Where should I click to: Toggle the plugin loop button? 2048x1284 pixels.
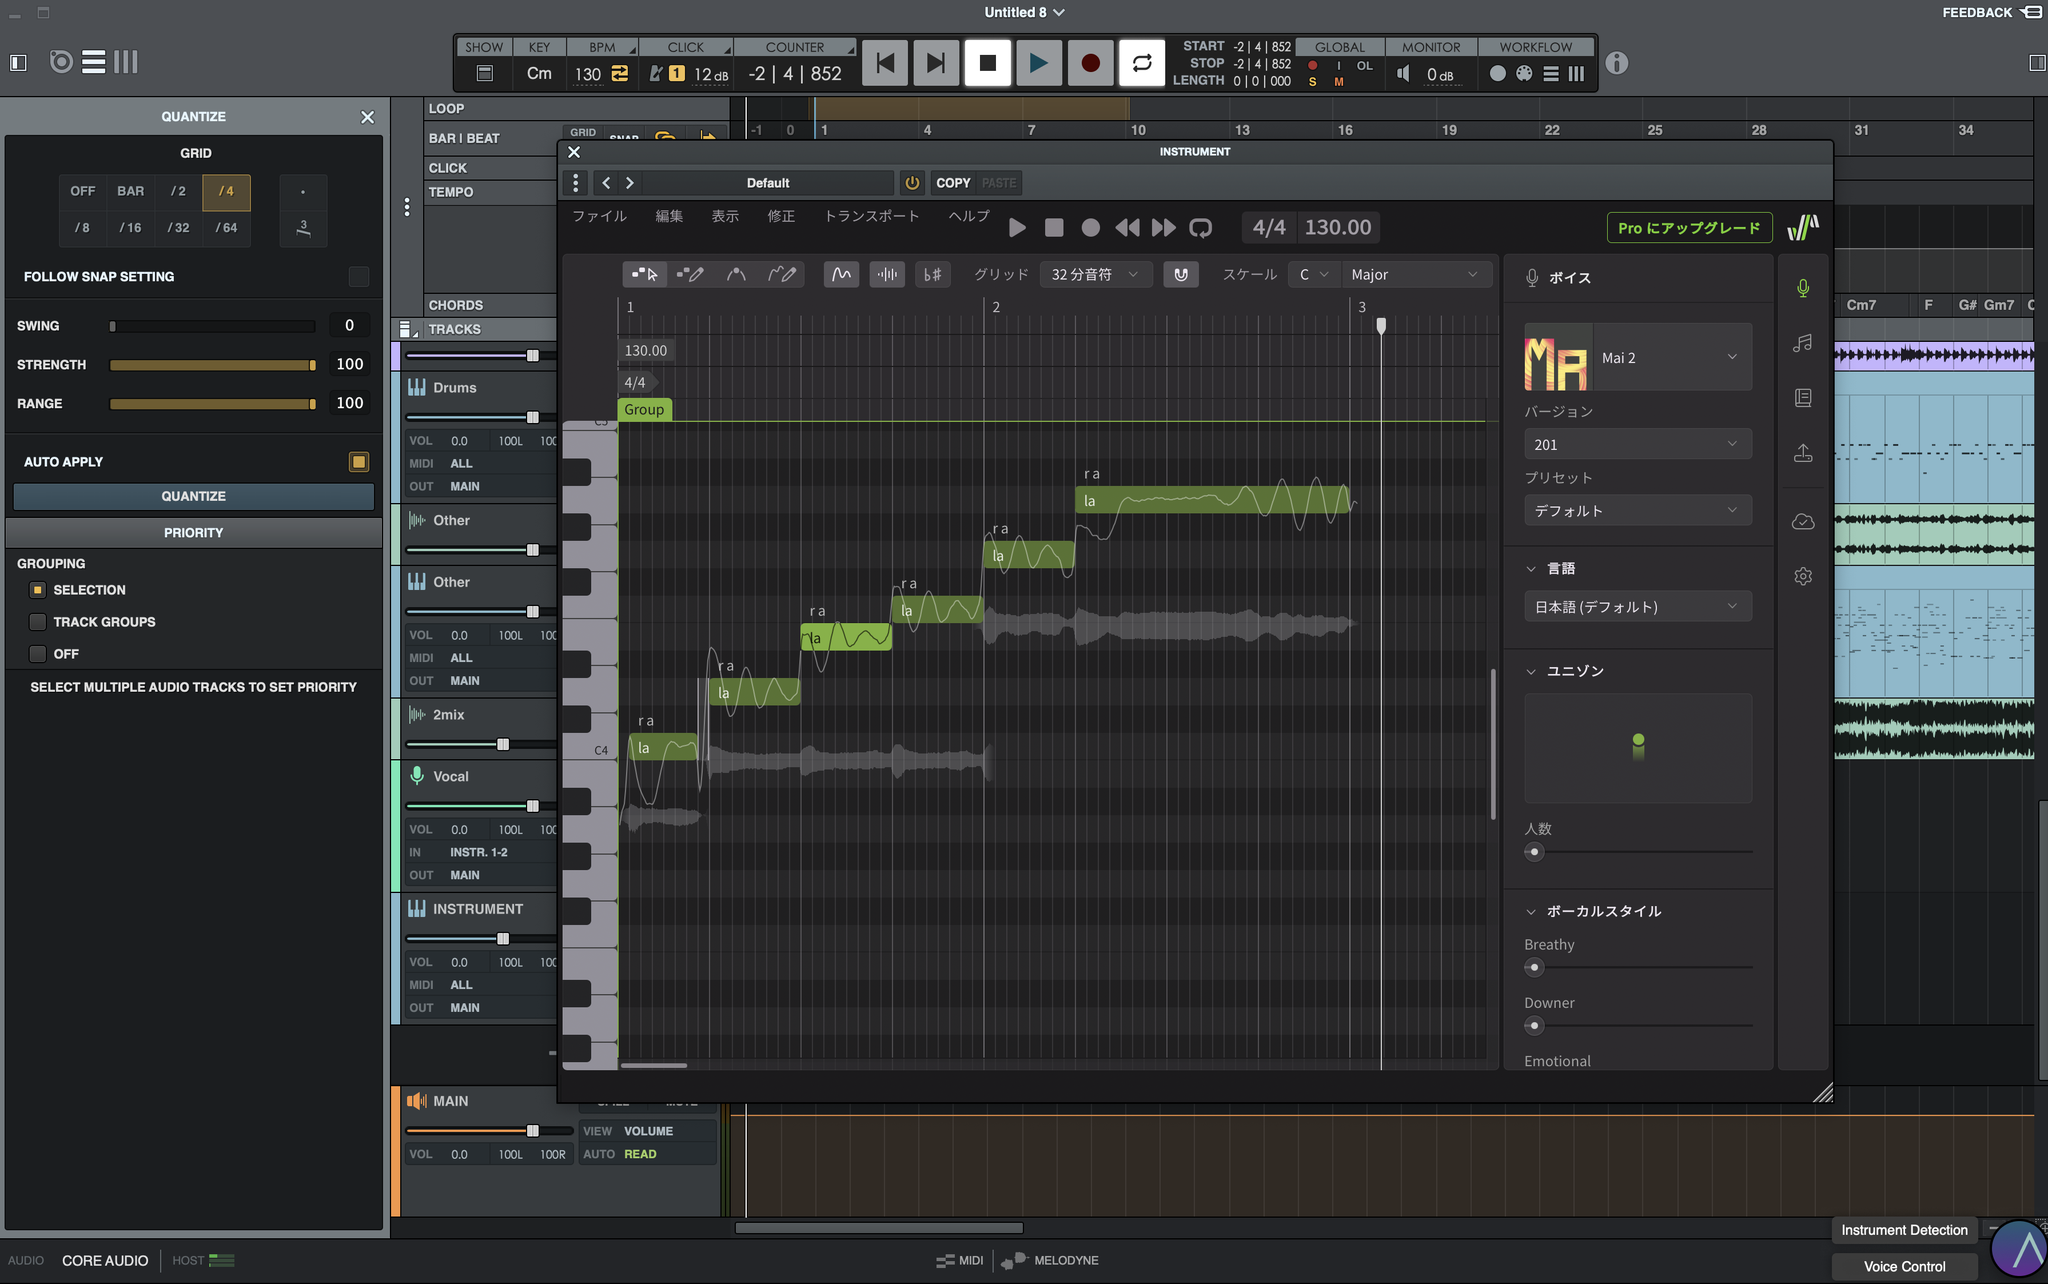click(x=1200, y=228)
